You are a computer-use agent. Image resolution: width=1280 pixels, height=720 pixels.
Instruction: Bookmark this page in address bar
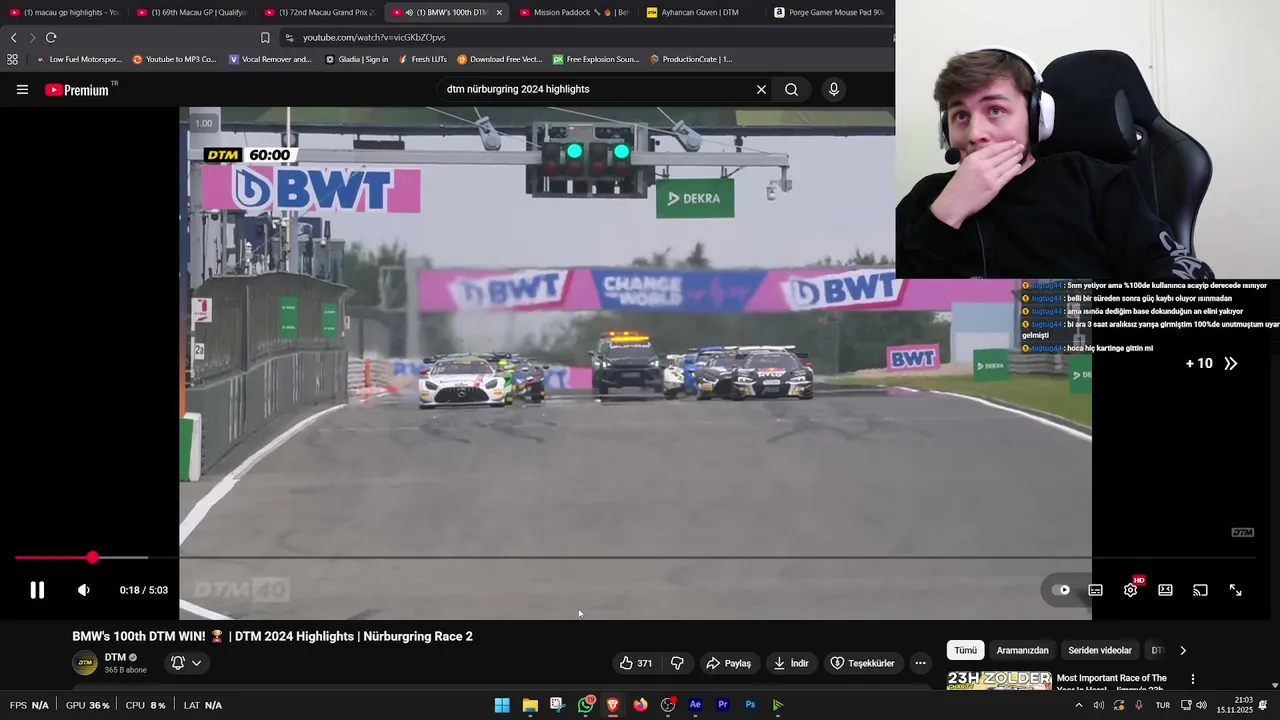pos(265,37)
